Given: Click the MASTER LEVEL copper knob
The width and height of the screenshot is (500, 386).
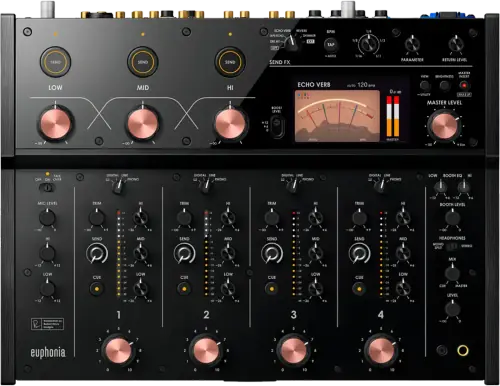Looking at the screenshot, I should [x=444, y=126].
